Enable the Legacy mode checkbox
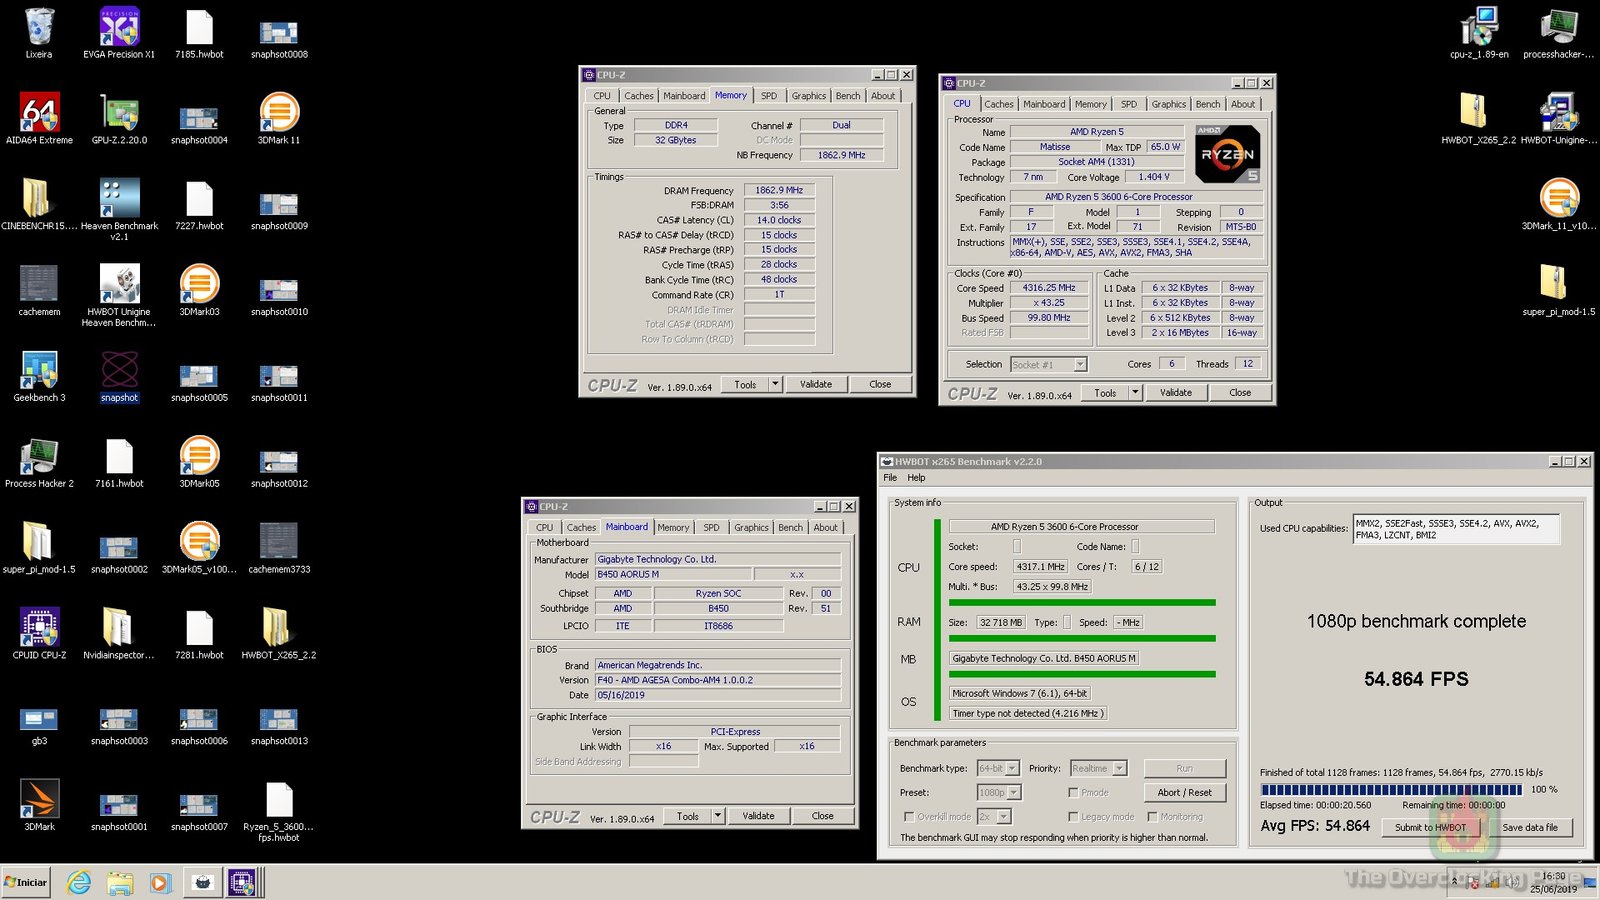Screen dimensions: 1600x900 tap(1073, 816)
